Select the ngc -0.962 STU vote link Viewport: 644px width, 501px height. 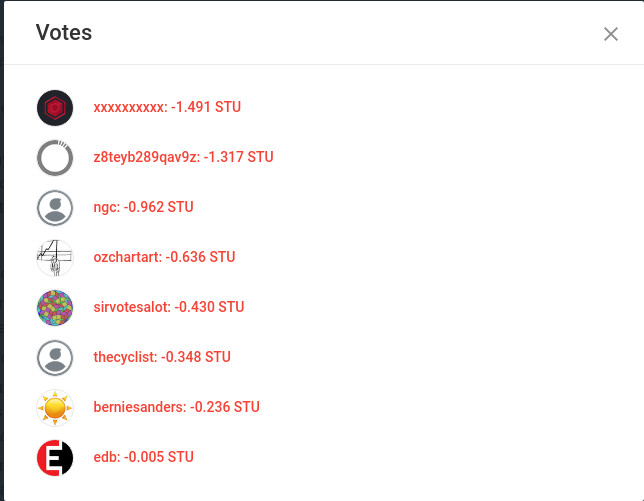coord(143,207)
